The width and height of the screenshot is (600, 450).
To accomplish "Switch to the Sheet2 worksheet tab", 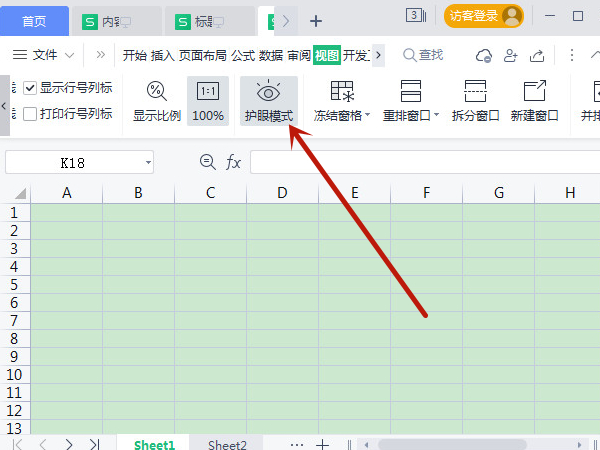I will [x=227, y=444].
